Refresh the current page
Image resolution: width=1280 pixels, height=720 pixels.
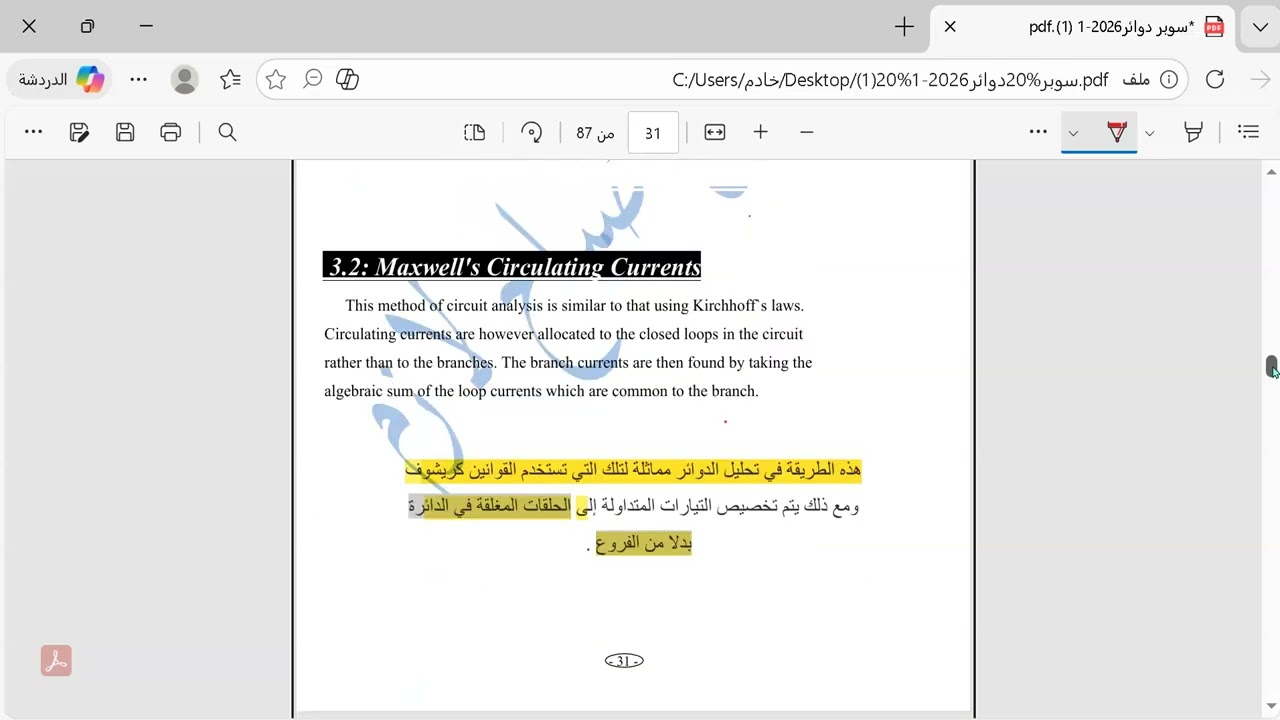(x=1215, y=79)
